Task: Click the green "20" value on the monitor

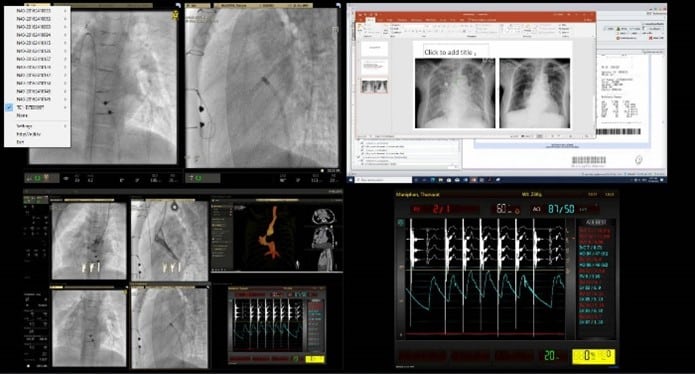Action: [550, 356]
